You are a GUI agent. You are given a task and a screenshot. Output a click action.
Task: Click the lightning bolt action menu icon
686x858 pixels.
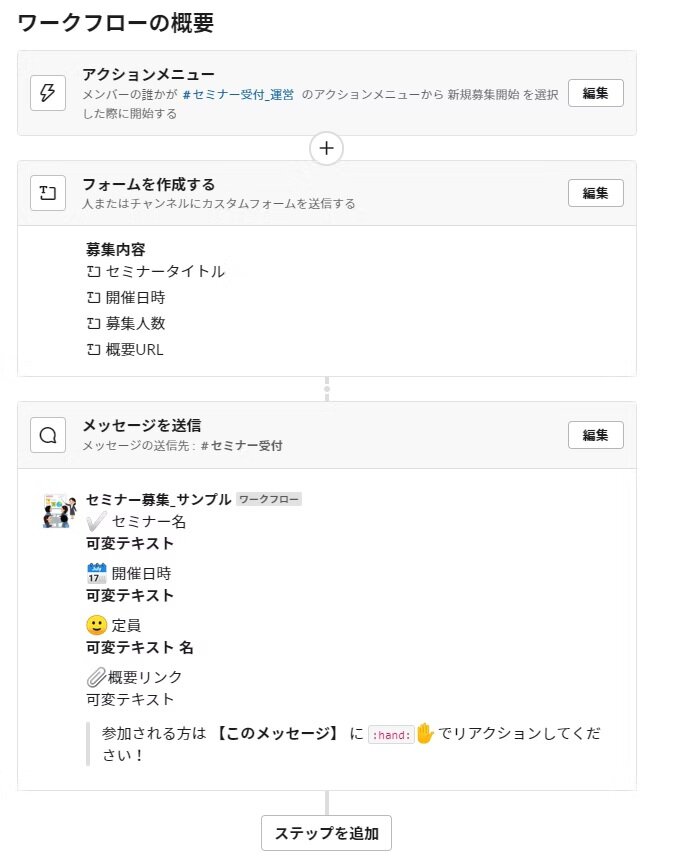click(47, 93)
